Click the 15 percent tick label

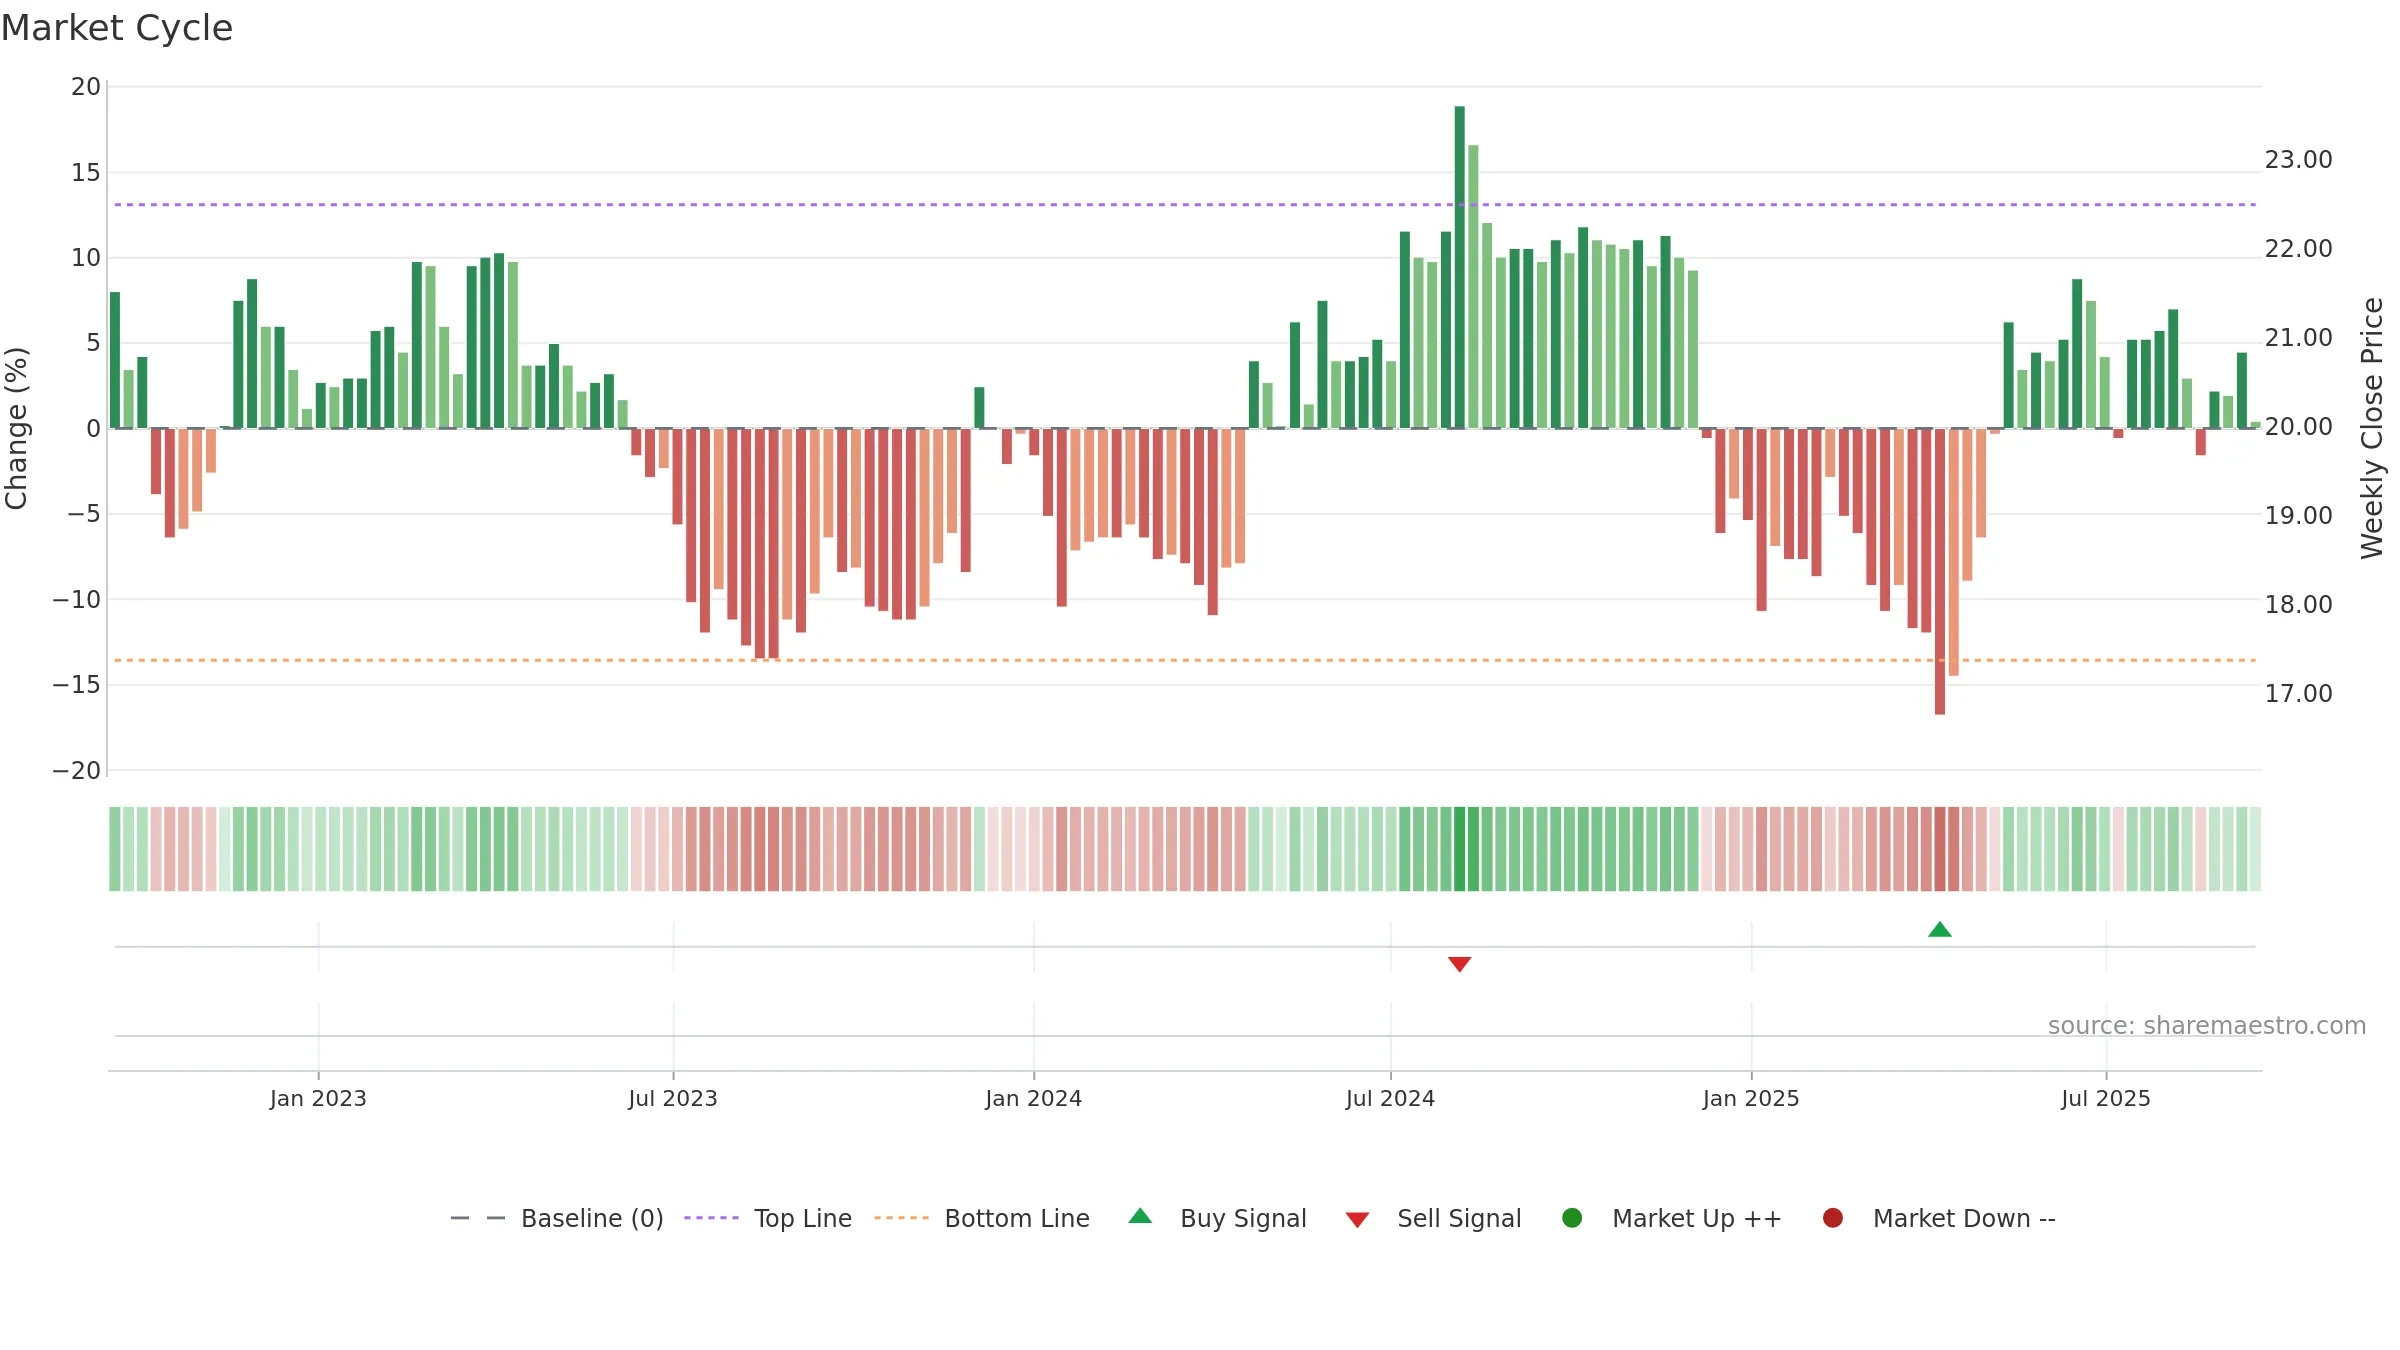click(x=86, y=173)
